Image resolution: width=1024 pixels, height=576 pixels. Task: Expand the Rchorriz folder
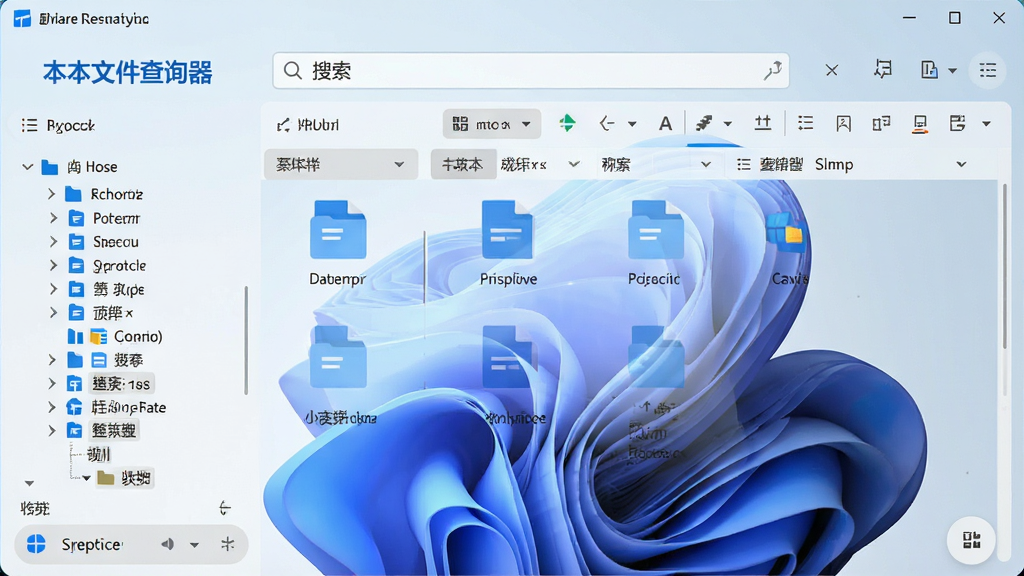click(x=52, y=194)
